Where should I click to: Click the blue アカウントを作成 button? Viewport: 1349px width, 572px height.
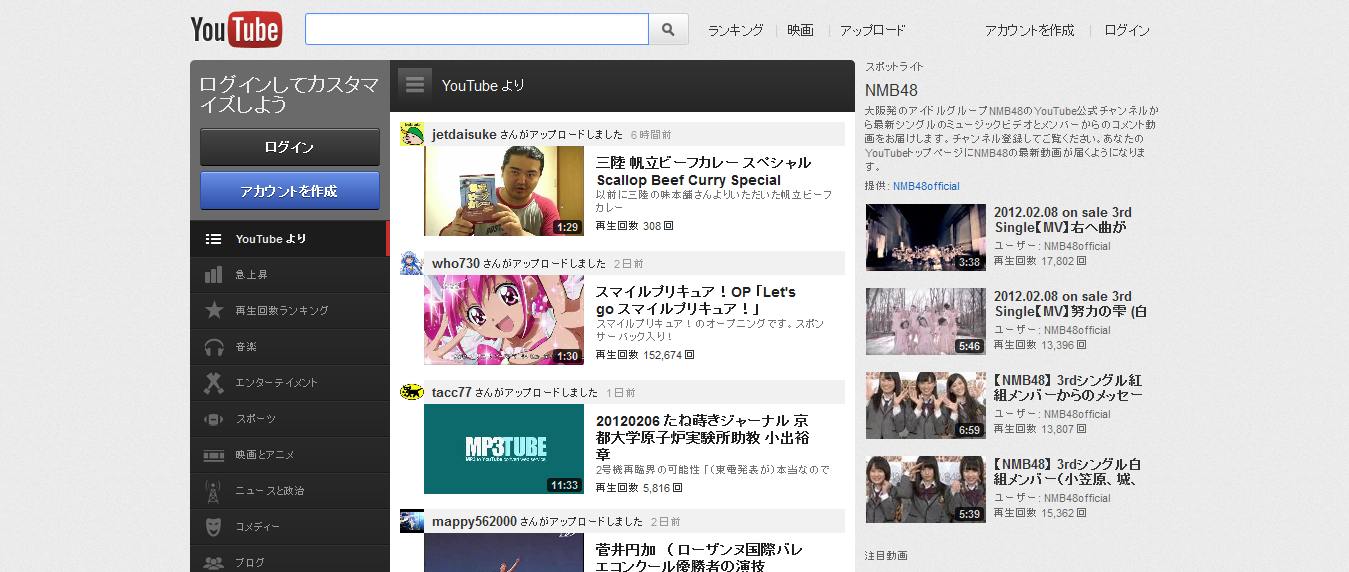[290, 191]
